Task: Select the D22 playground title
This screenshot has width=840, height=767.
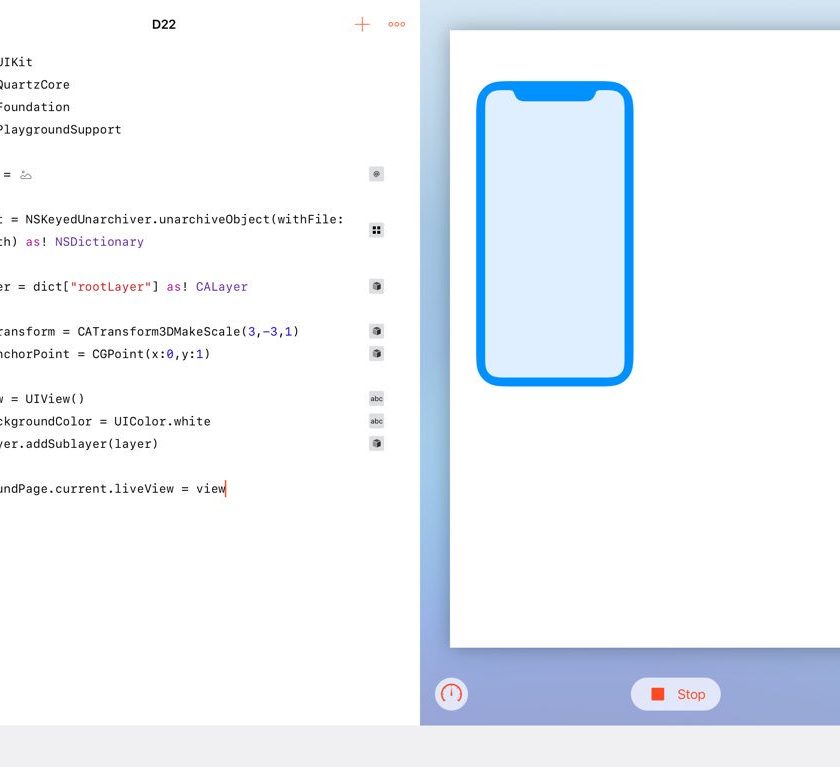Action: click(164, 24)
